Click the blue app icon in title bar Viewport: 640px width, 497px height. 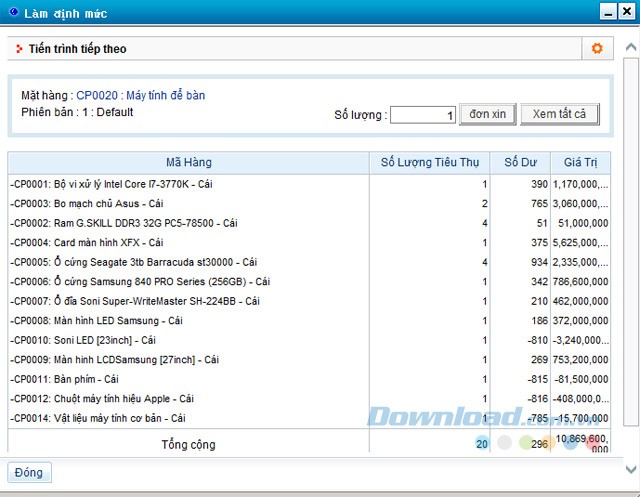point(13,13)
